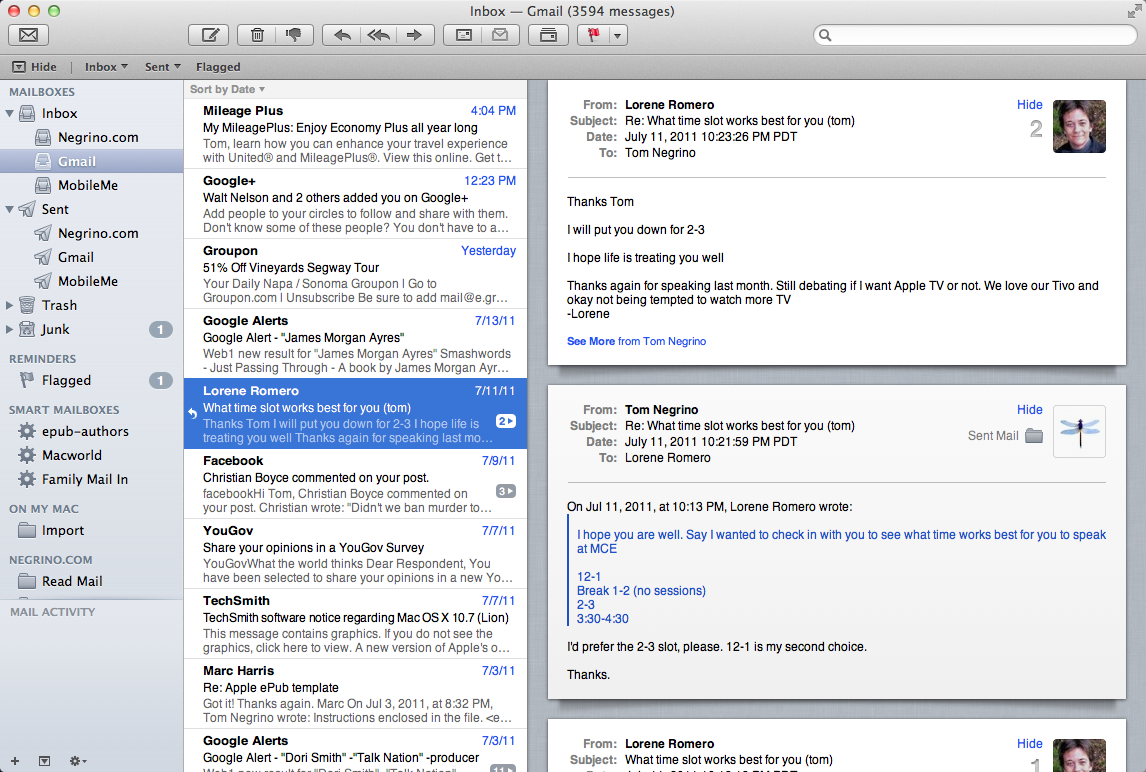The width and height of the screenshot is (1146, 772).
Task: Expand the Lorene Romero thread count badge
Action: point(506,421)
